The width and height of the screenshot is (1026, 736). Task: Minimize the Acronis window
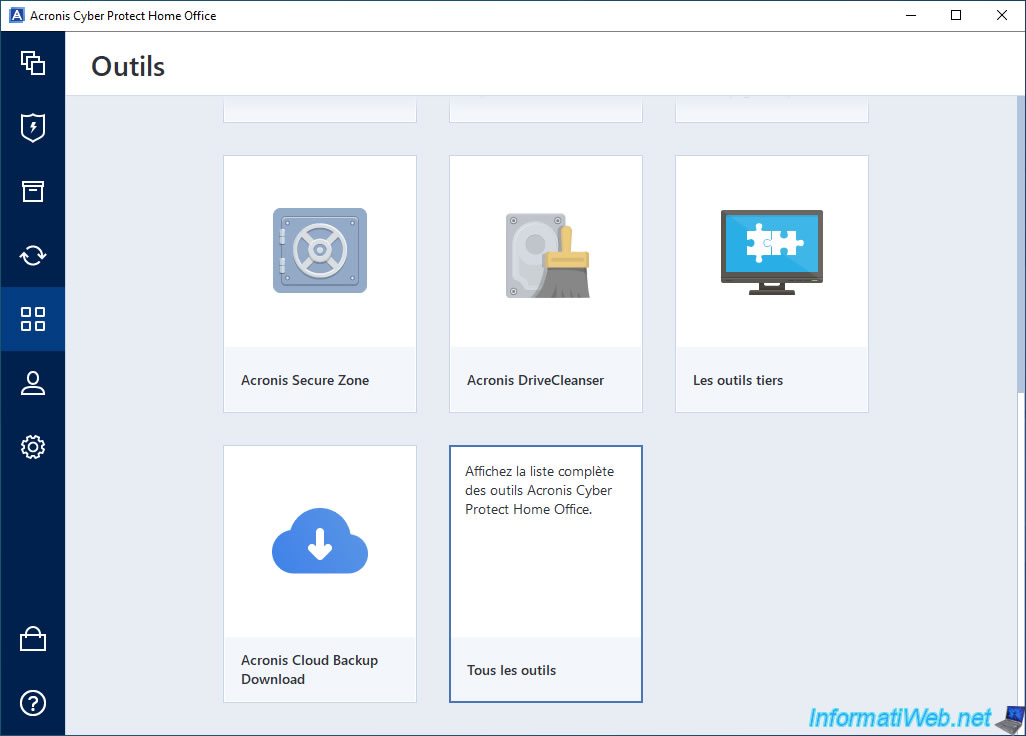(x=911, y=15)
